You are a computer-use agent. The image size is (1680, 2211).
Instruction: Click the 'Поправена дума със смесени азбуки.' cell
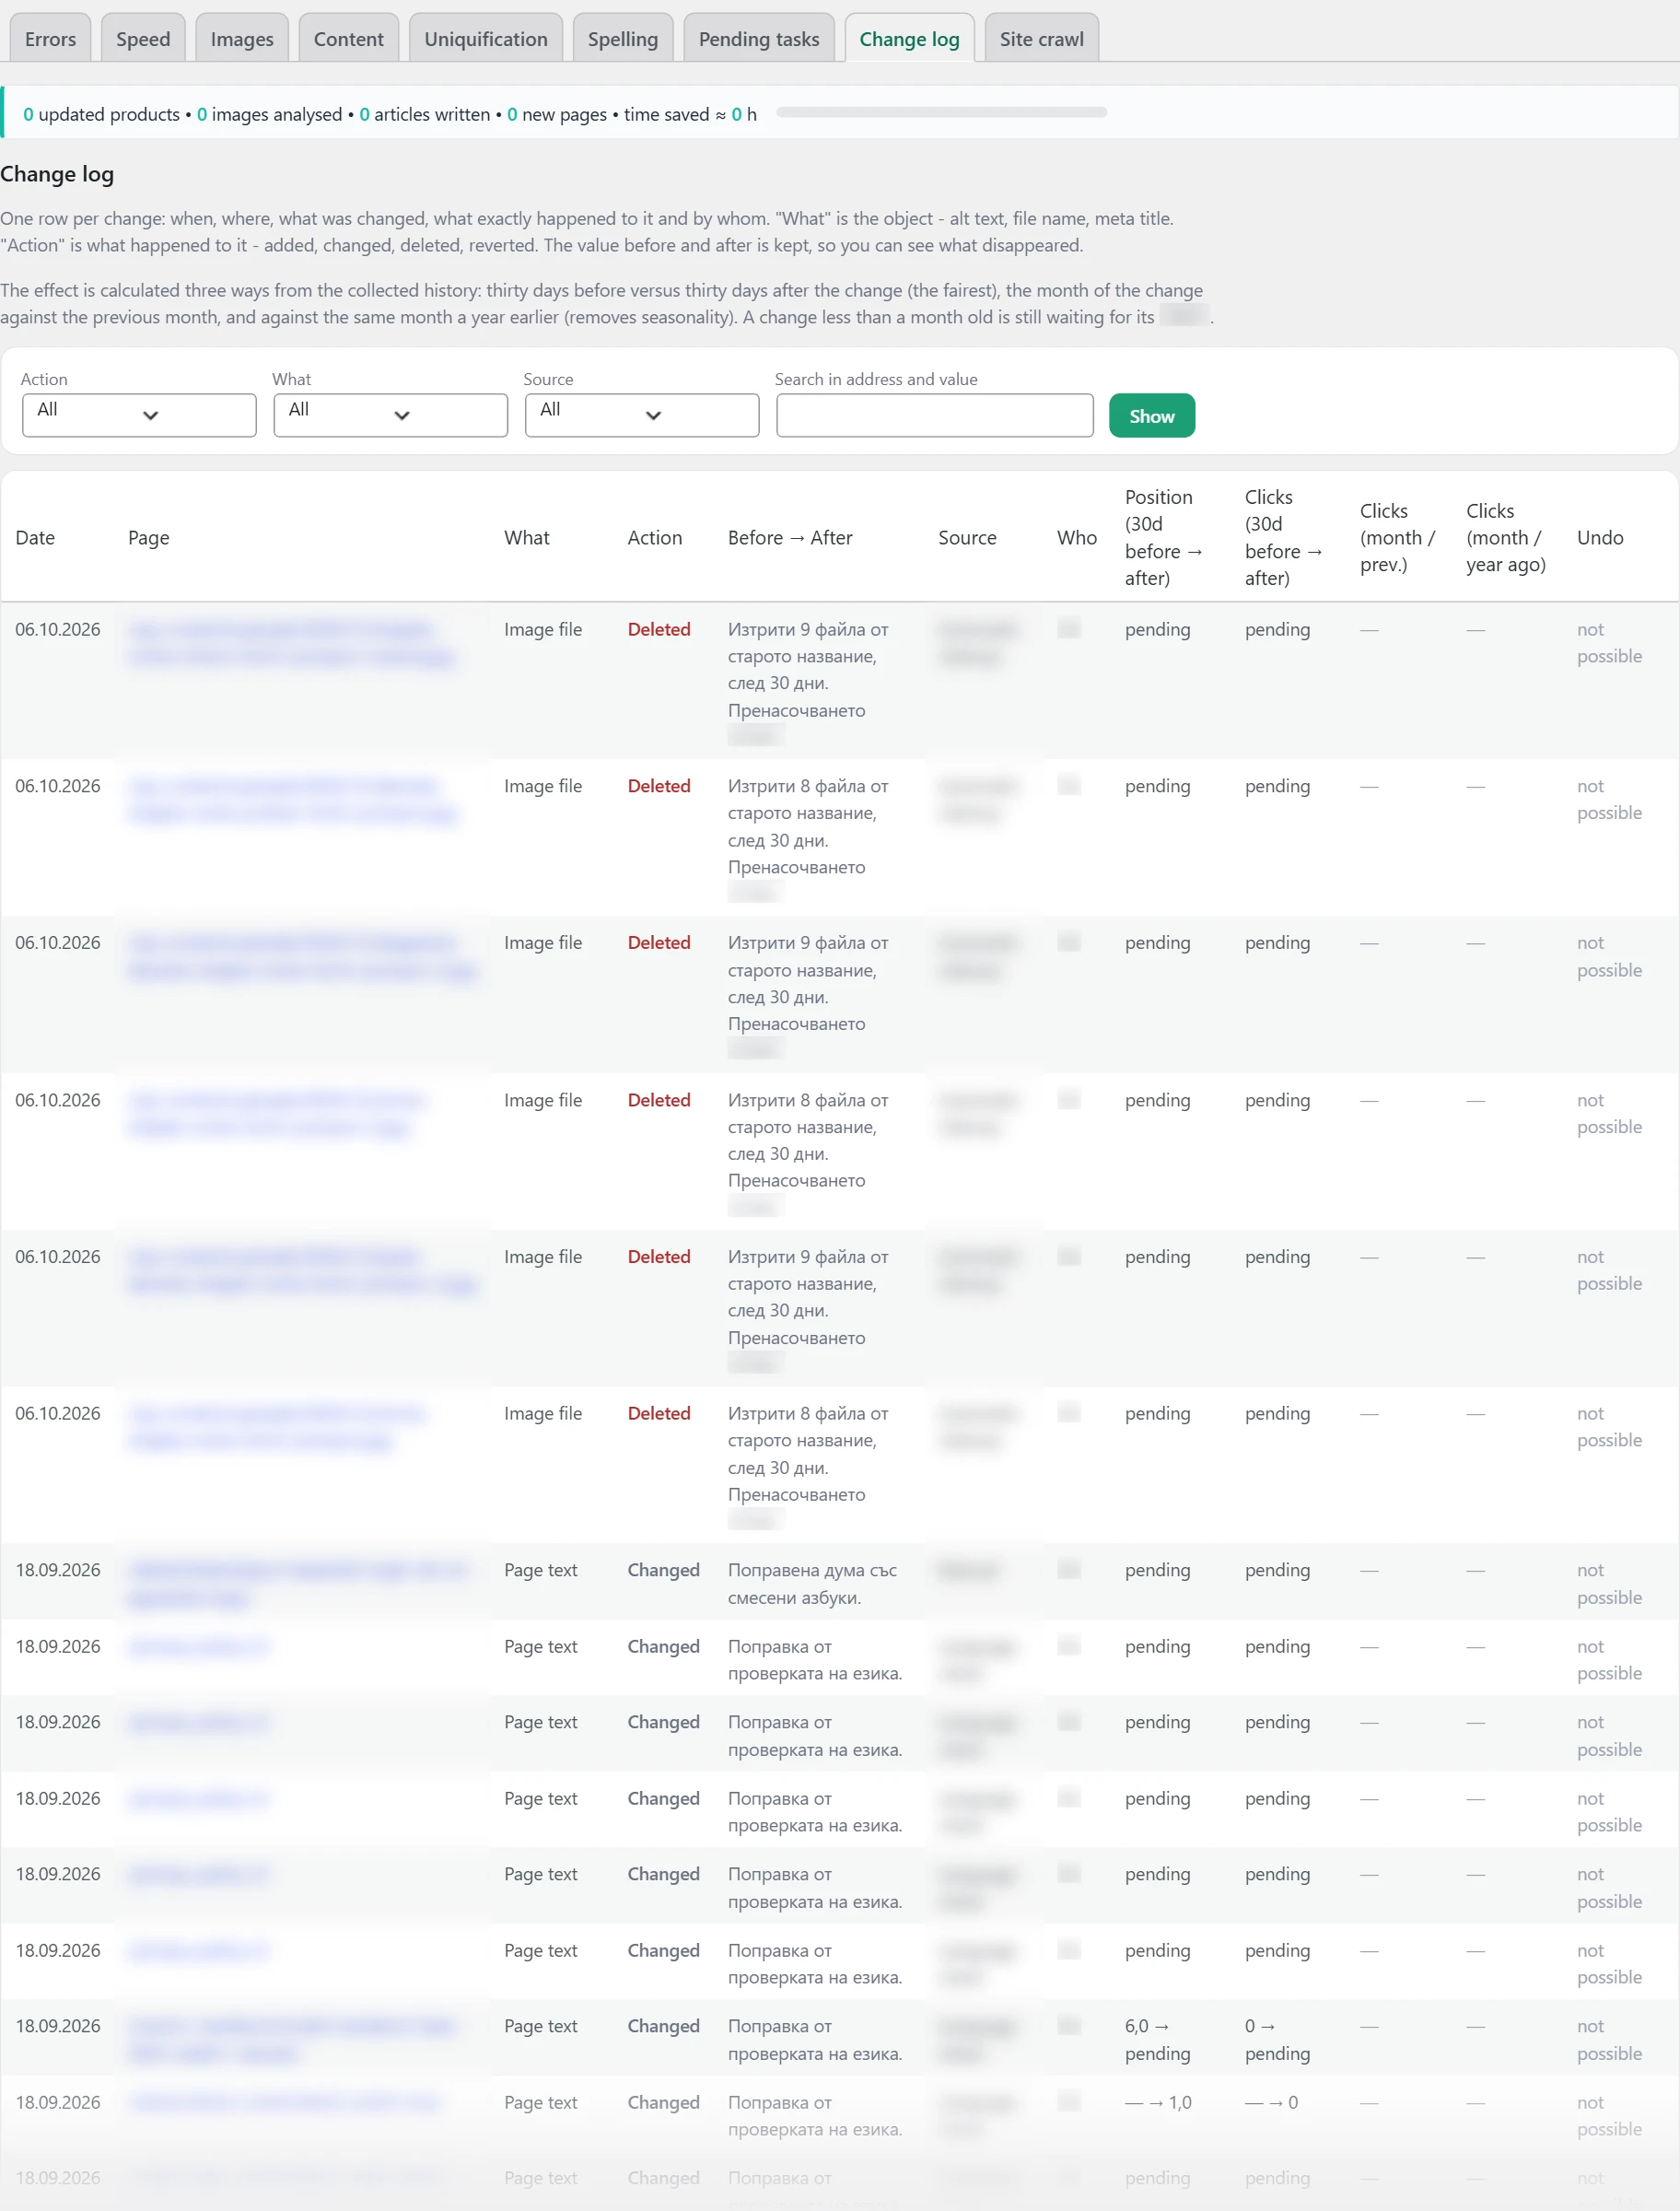pyautogui.click(x=812, y=1583)
